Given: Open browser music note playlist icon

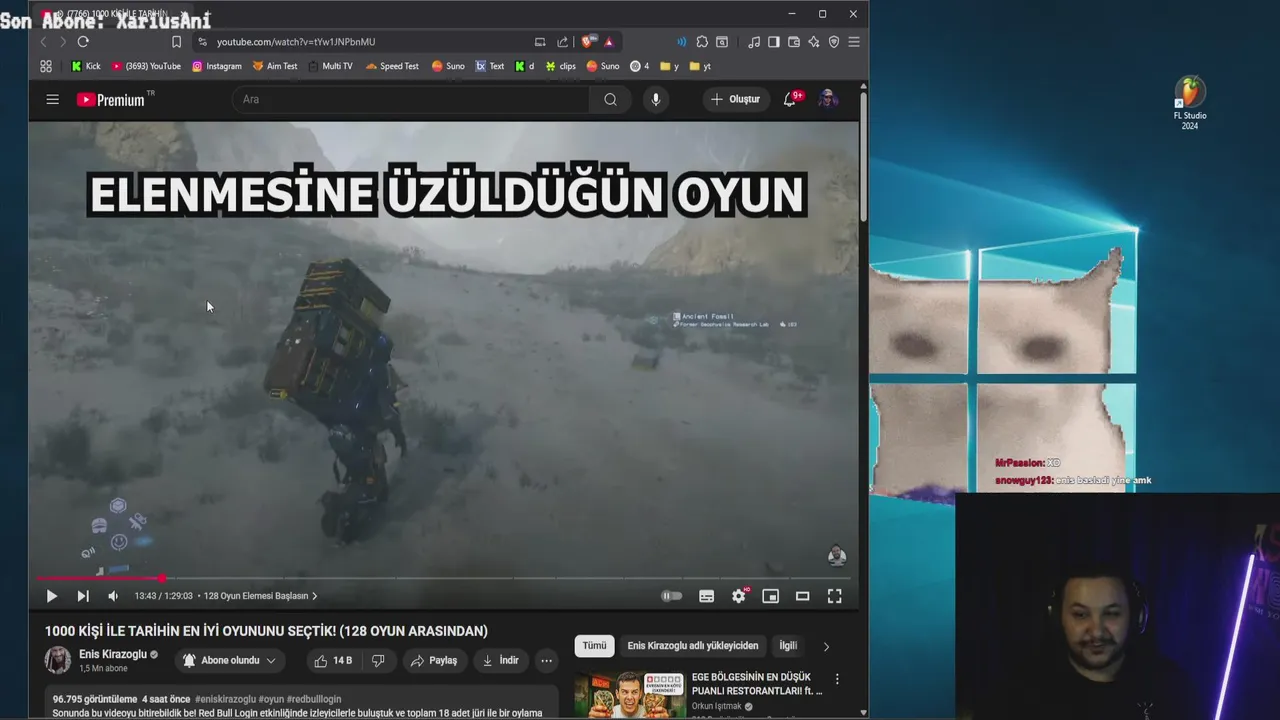Looking at the screenshot, I should tap(754, 42).
